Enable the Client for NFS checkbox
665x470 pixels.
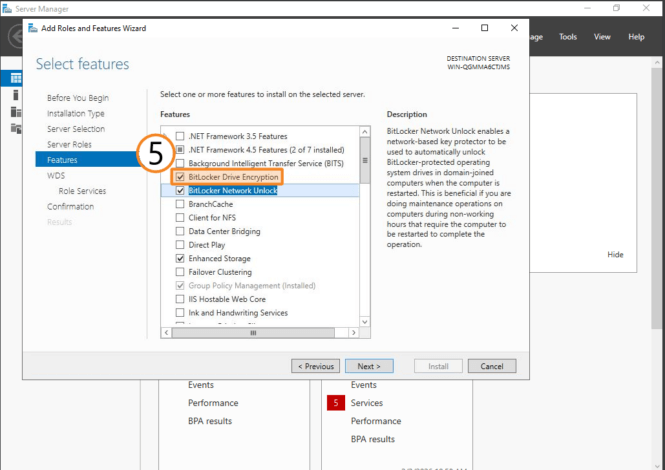click(180, 218)
